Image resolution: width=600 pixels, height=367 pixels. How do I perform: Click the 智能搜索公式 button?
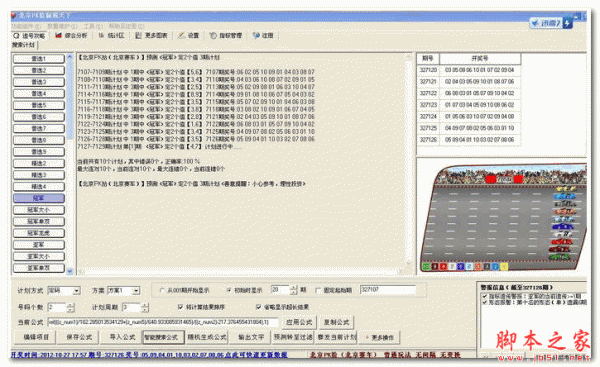click(x=161, y=337)
